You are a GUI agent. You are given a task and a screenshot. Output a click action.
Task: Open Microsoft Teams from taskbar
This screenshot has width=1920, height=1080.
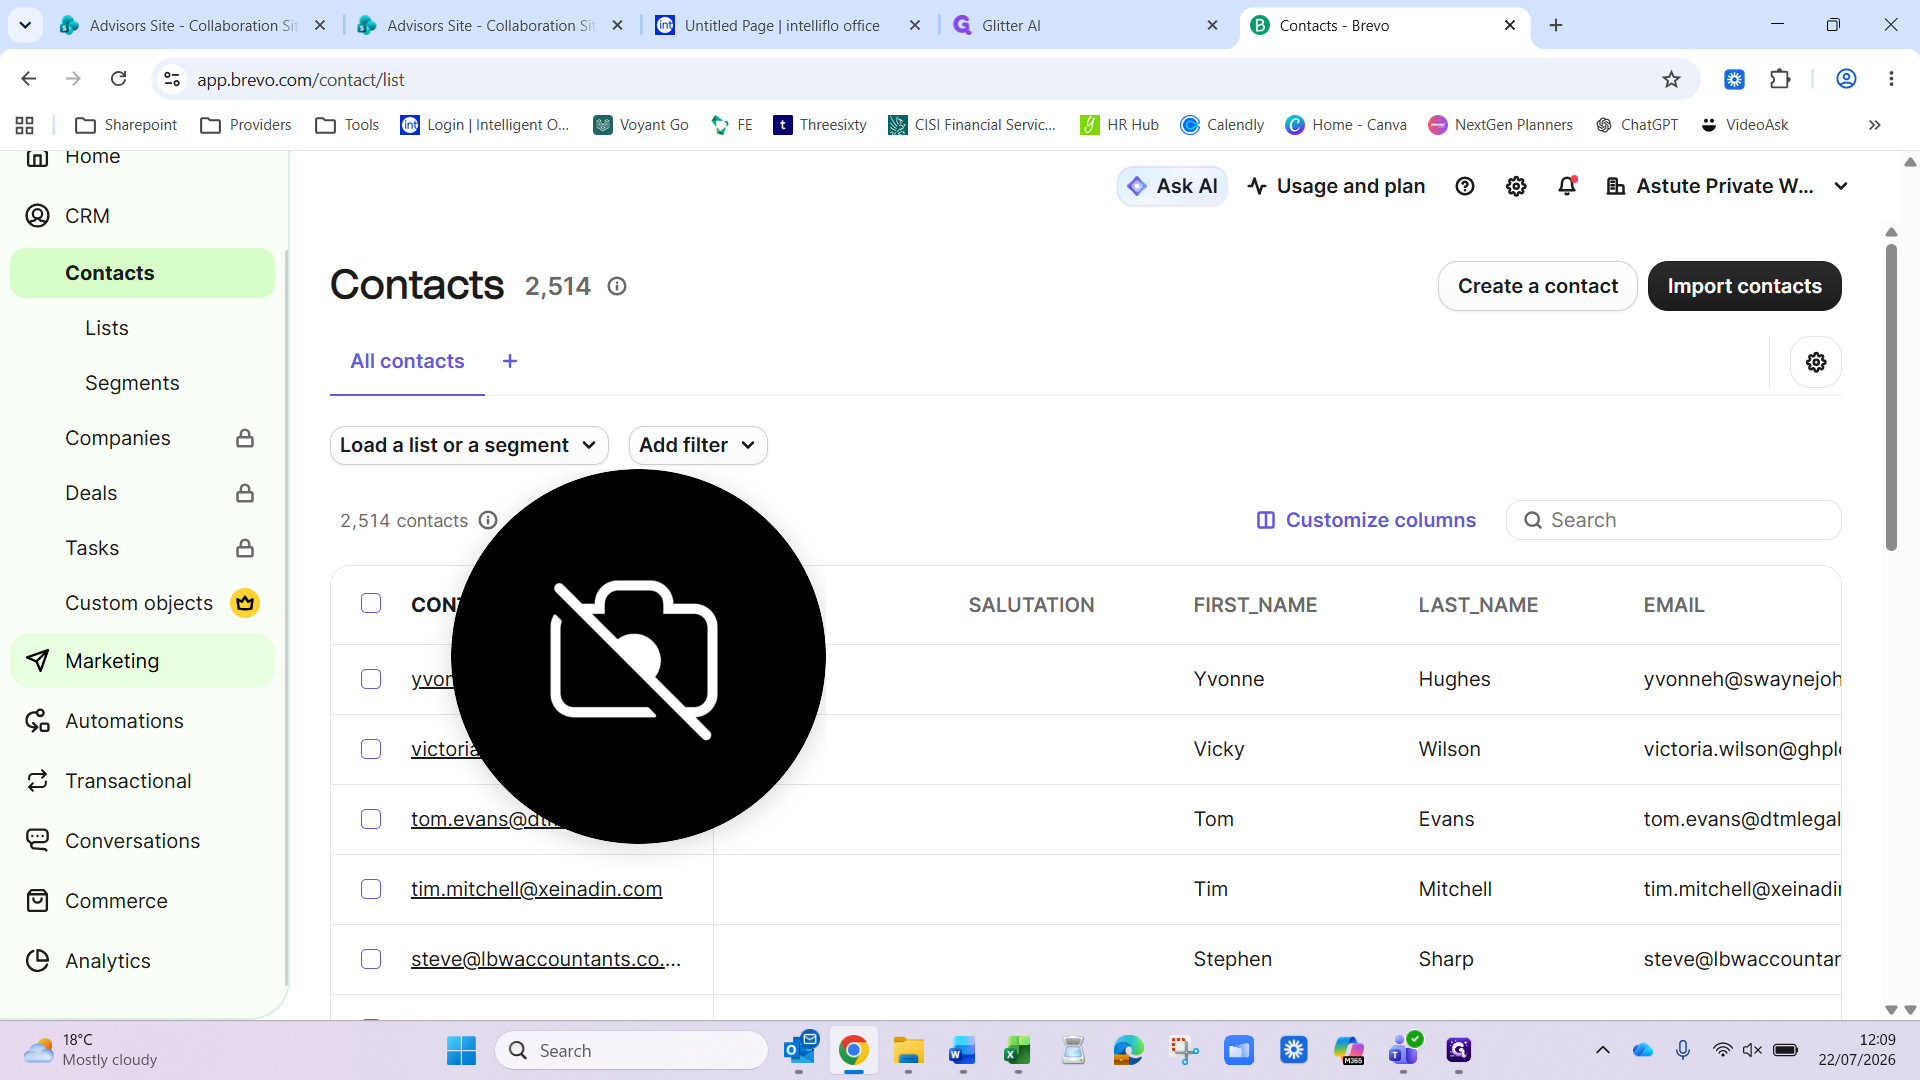(x=1404, y=1050)
